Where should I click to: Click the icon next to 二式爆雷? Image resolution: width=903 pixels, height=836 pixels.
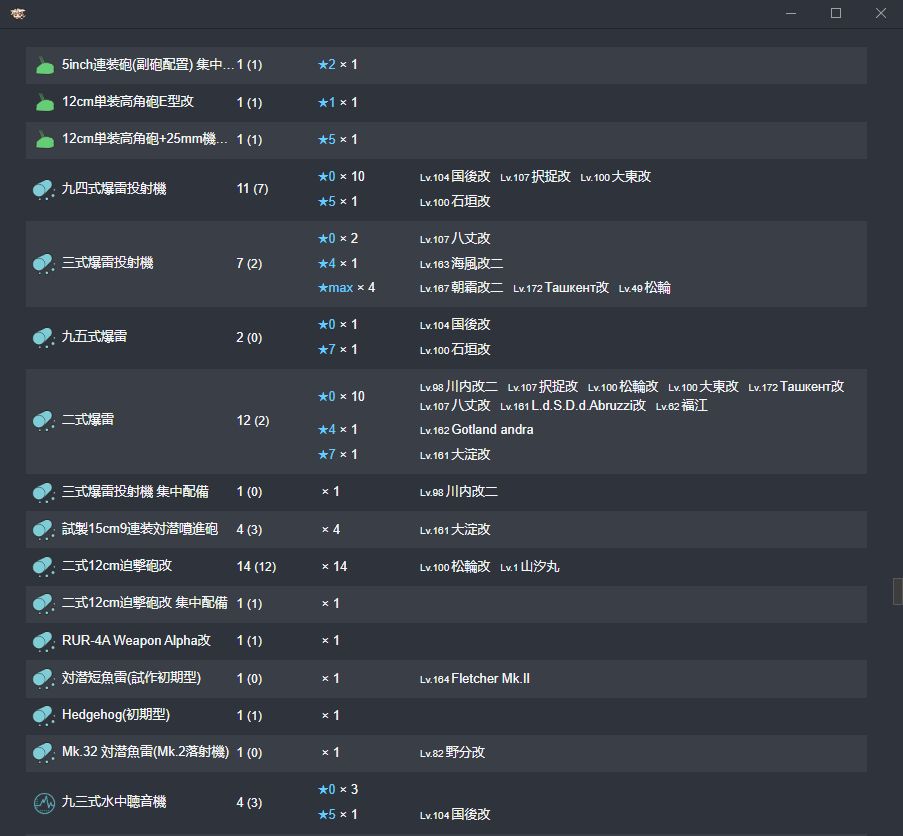tap(44, 420)
